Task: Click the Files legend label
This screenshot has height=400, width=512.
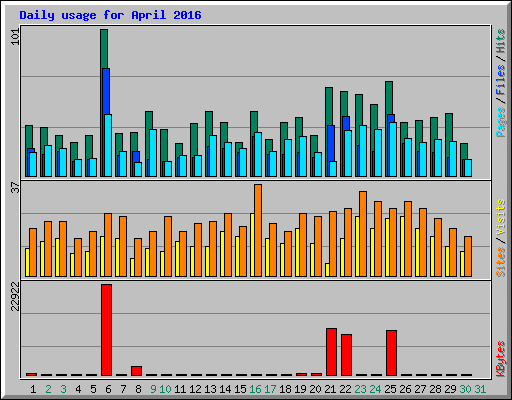Action: click(x=500, y=80)
